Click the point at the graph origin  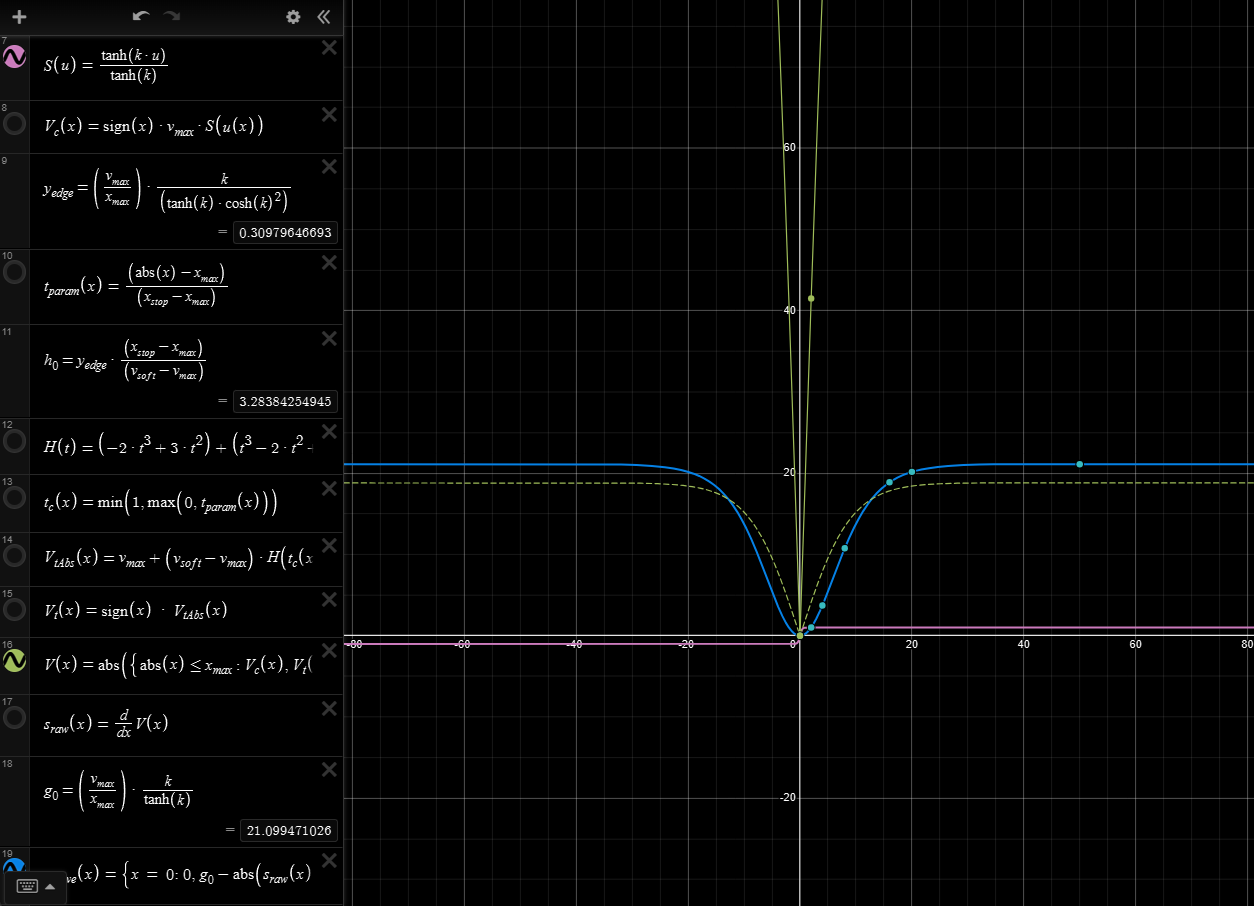(x=799, y=635)
